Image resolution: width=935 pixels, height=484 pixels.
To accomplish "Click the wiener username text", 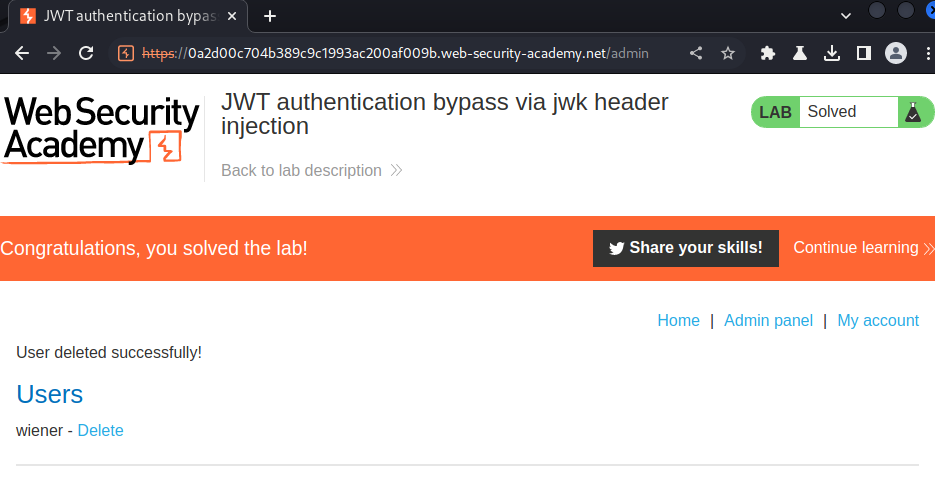I will (x=39, y=430).
